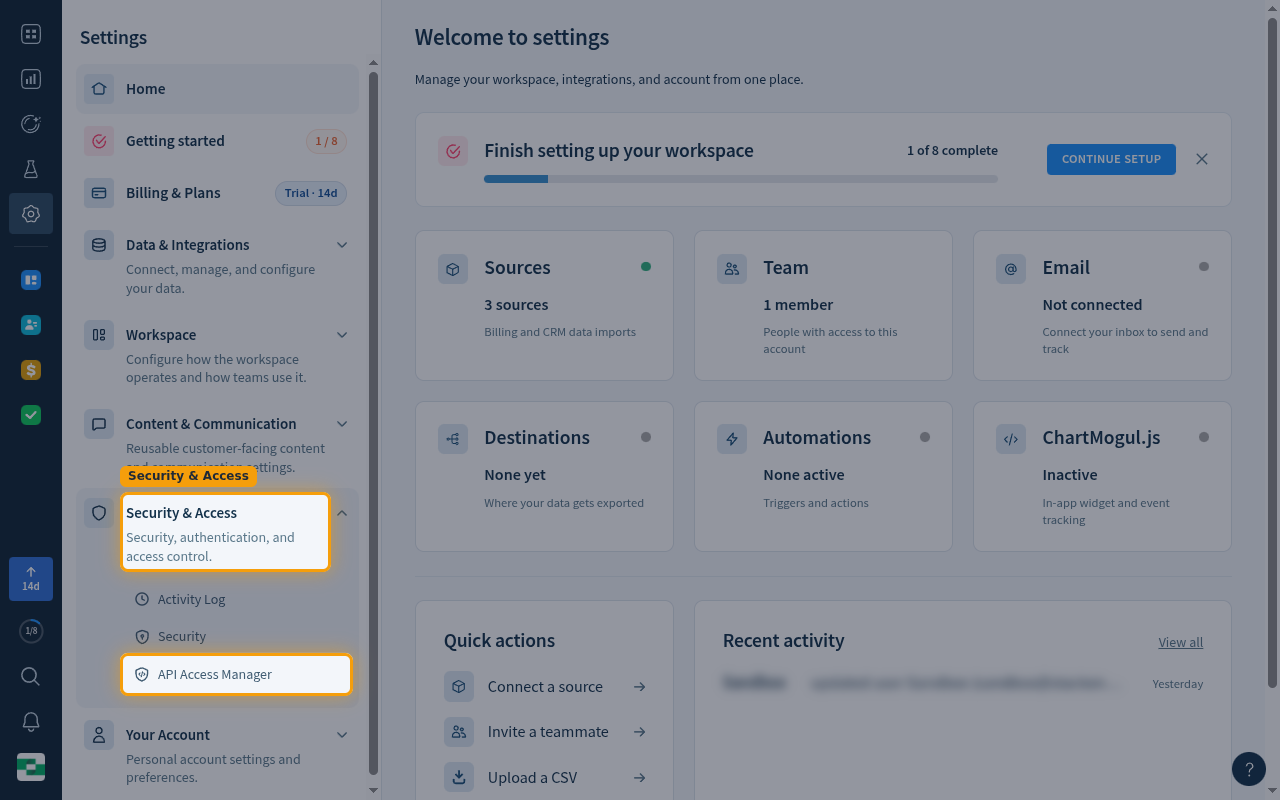This screenshot has width=1280, height=800.
Task: Click the ChartMogul.js code icon
Action: (1011, 439)
